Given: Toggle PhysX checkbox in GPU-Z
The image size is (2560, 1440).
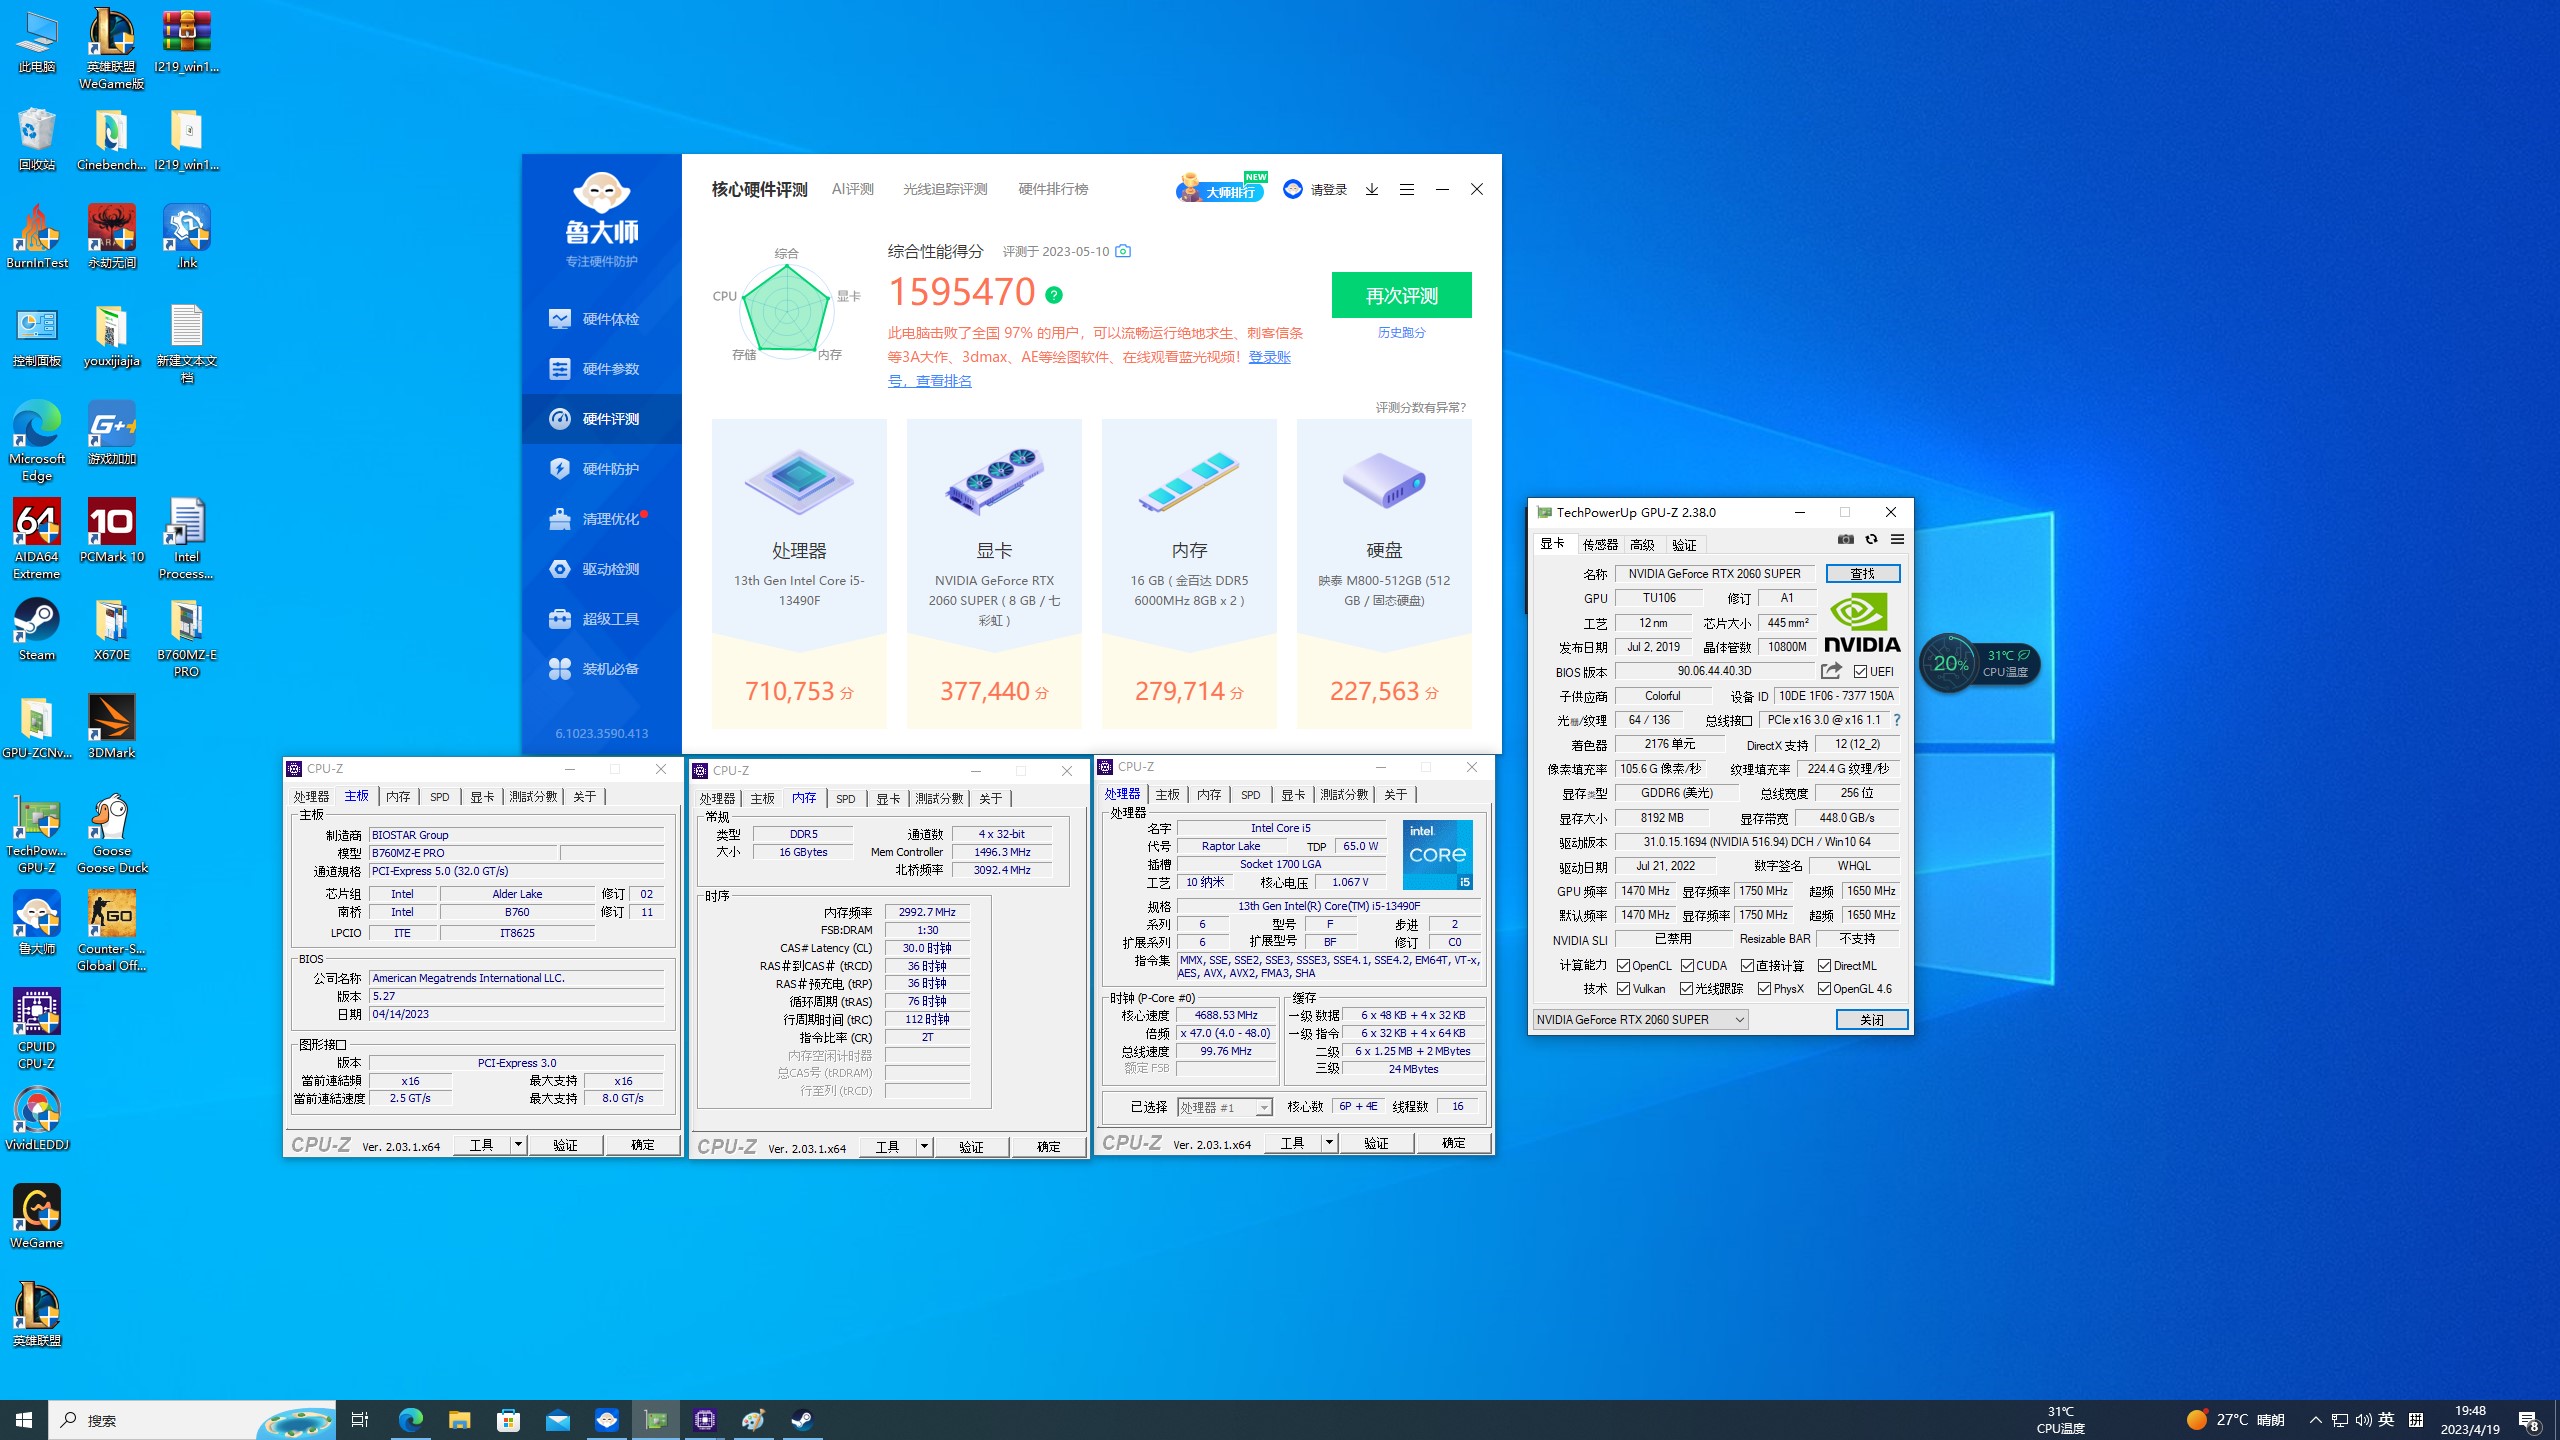Looking at the screenshot, I should click(x=1765, y=989).
